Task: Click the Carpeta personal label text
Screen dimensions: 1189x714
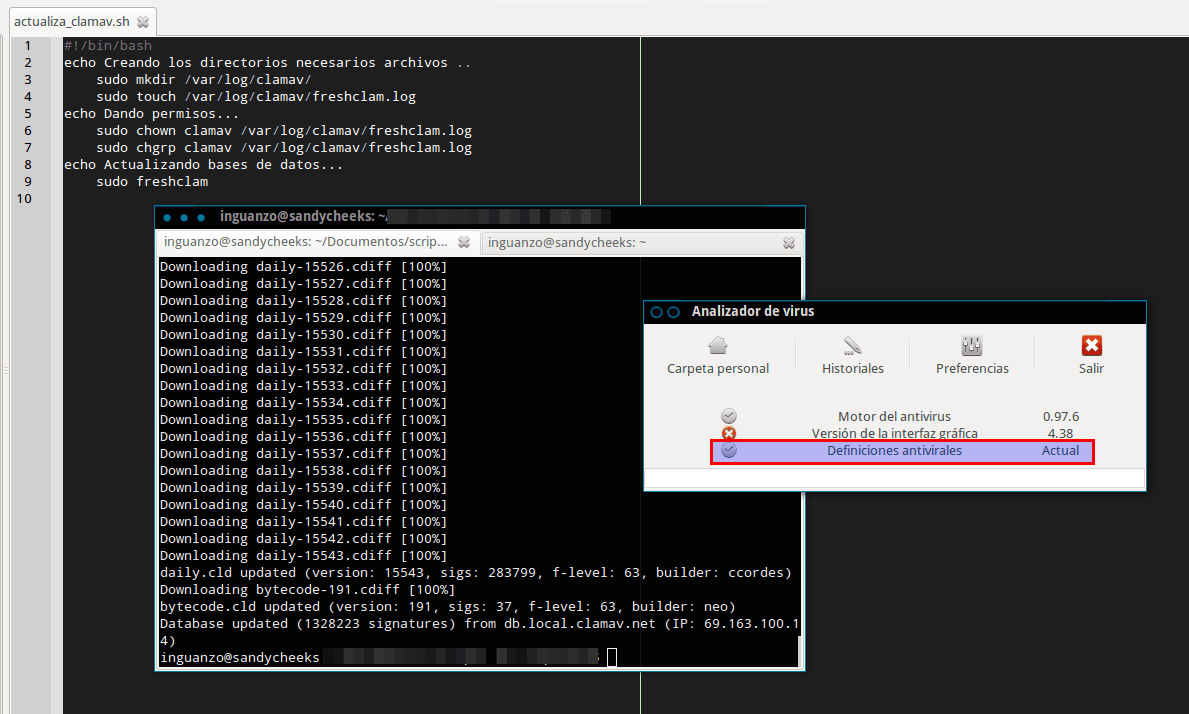Action: pos(717,368)
